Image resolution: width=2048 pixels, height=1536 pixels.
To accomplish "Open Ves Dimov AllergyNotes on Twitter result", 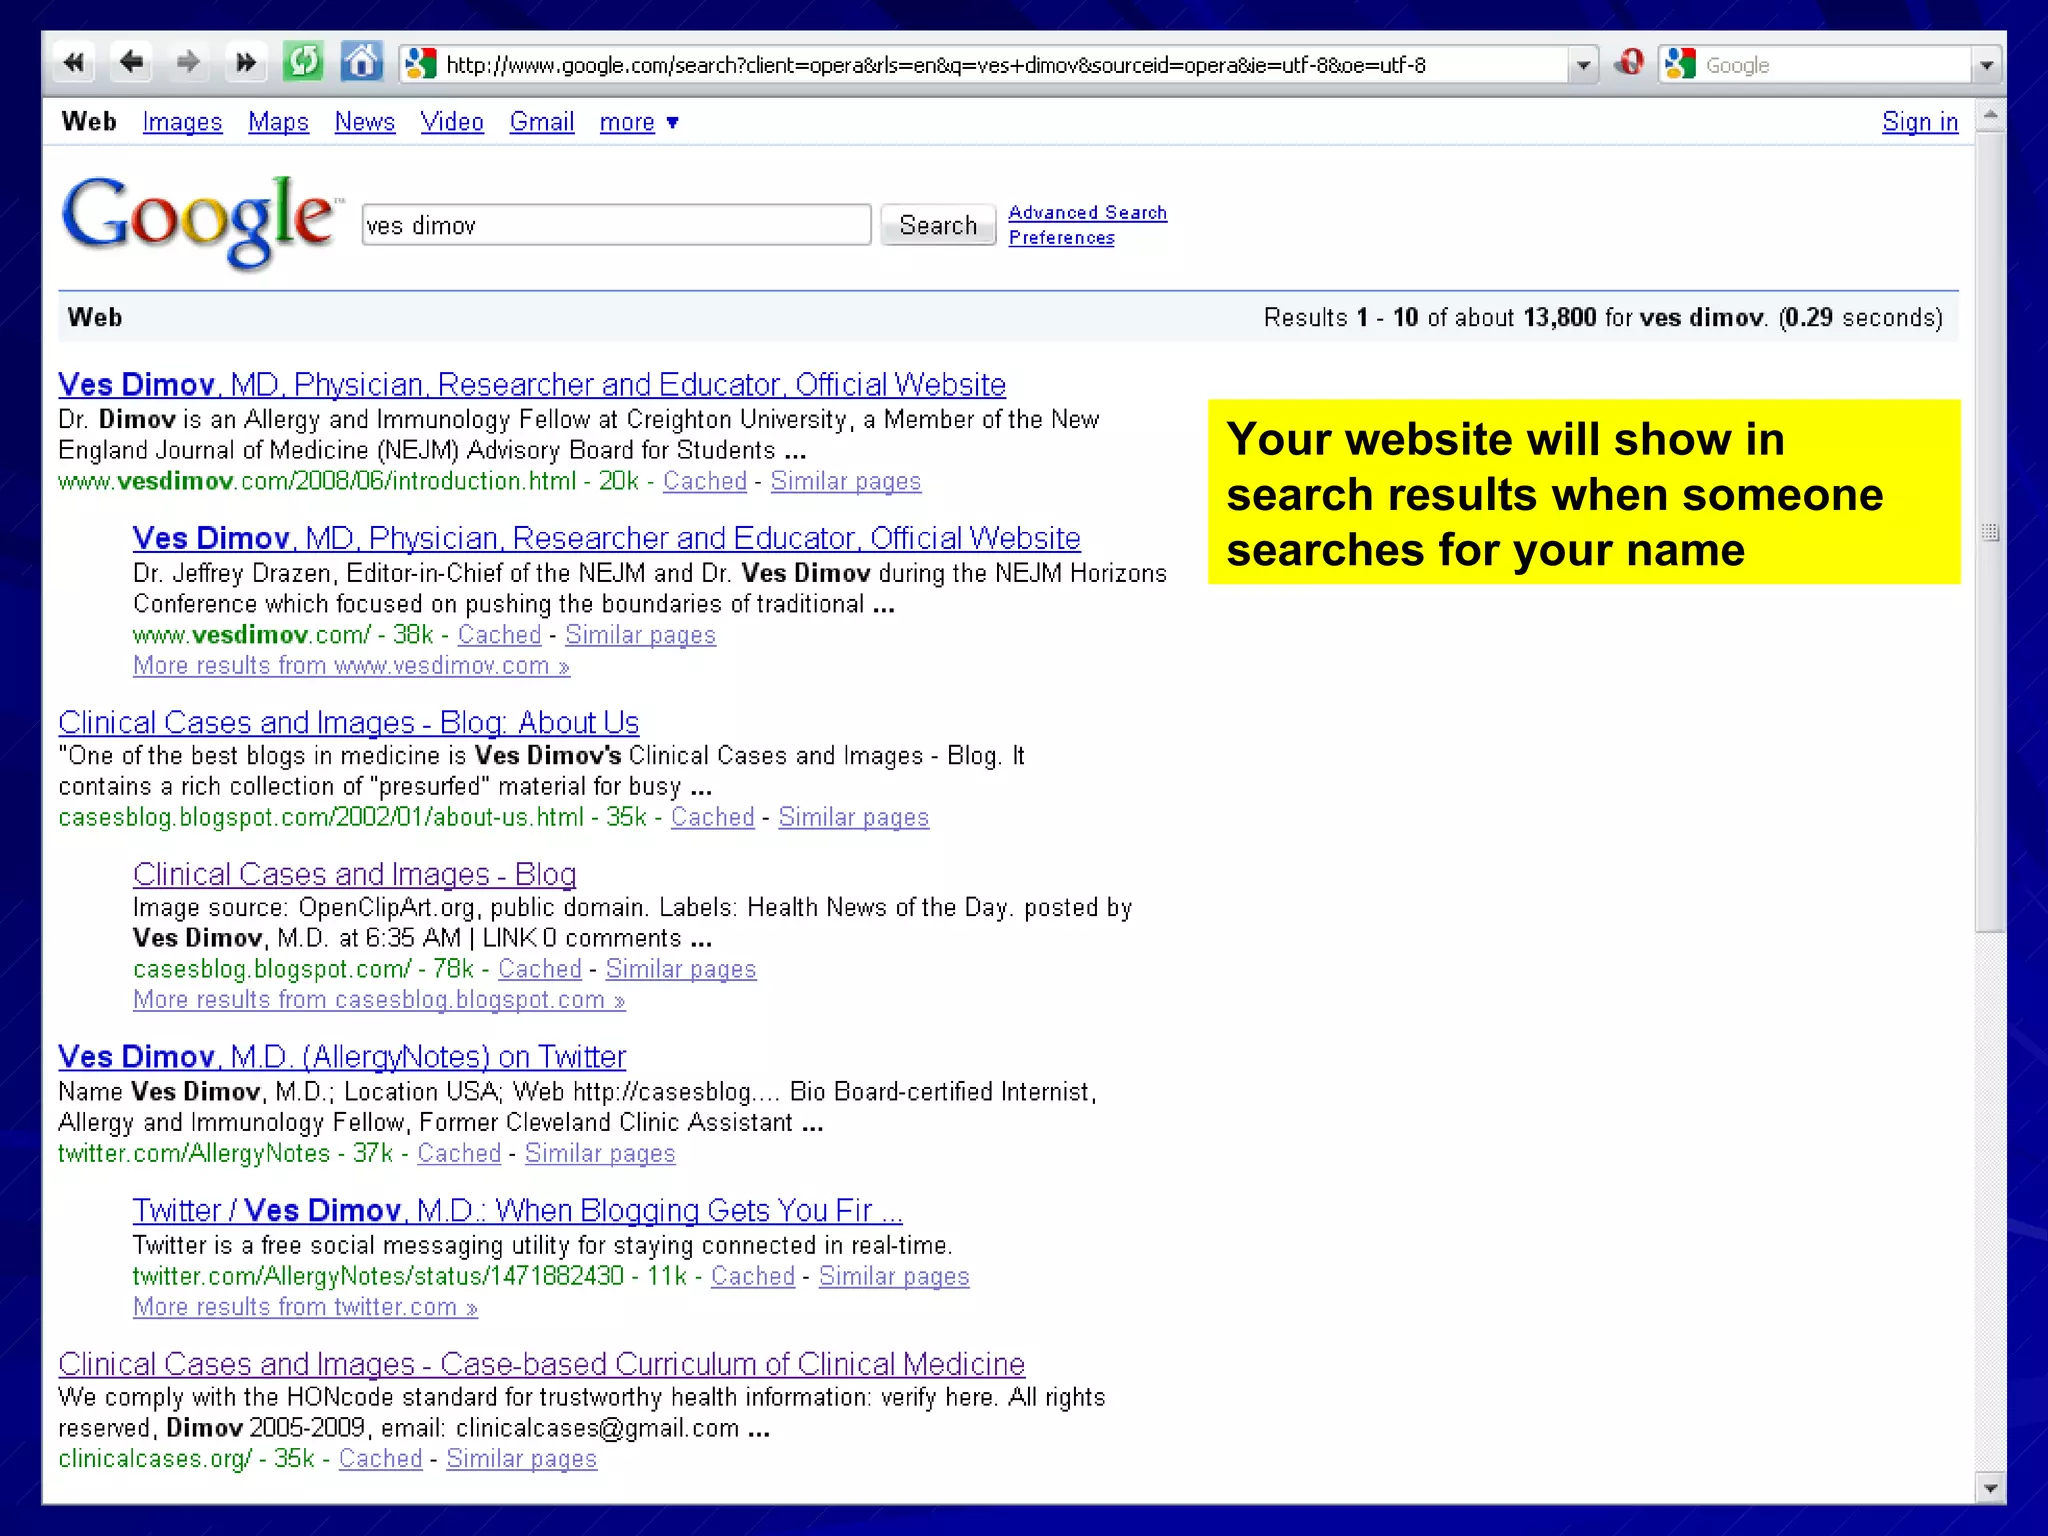I will click(342, 1056).
